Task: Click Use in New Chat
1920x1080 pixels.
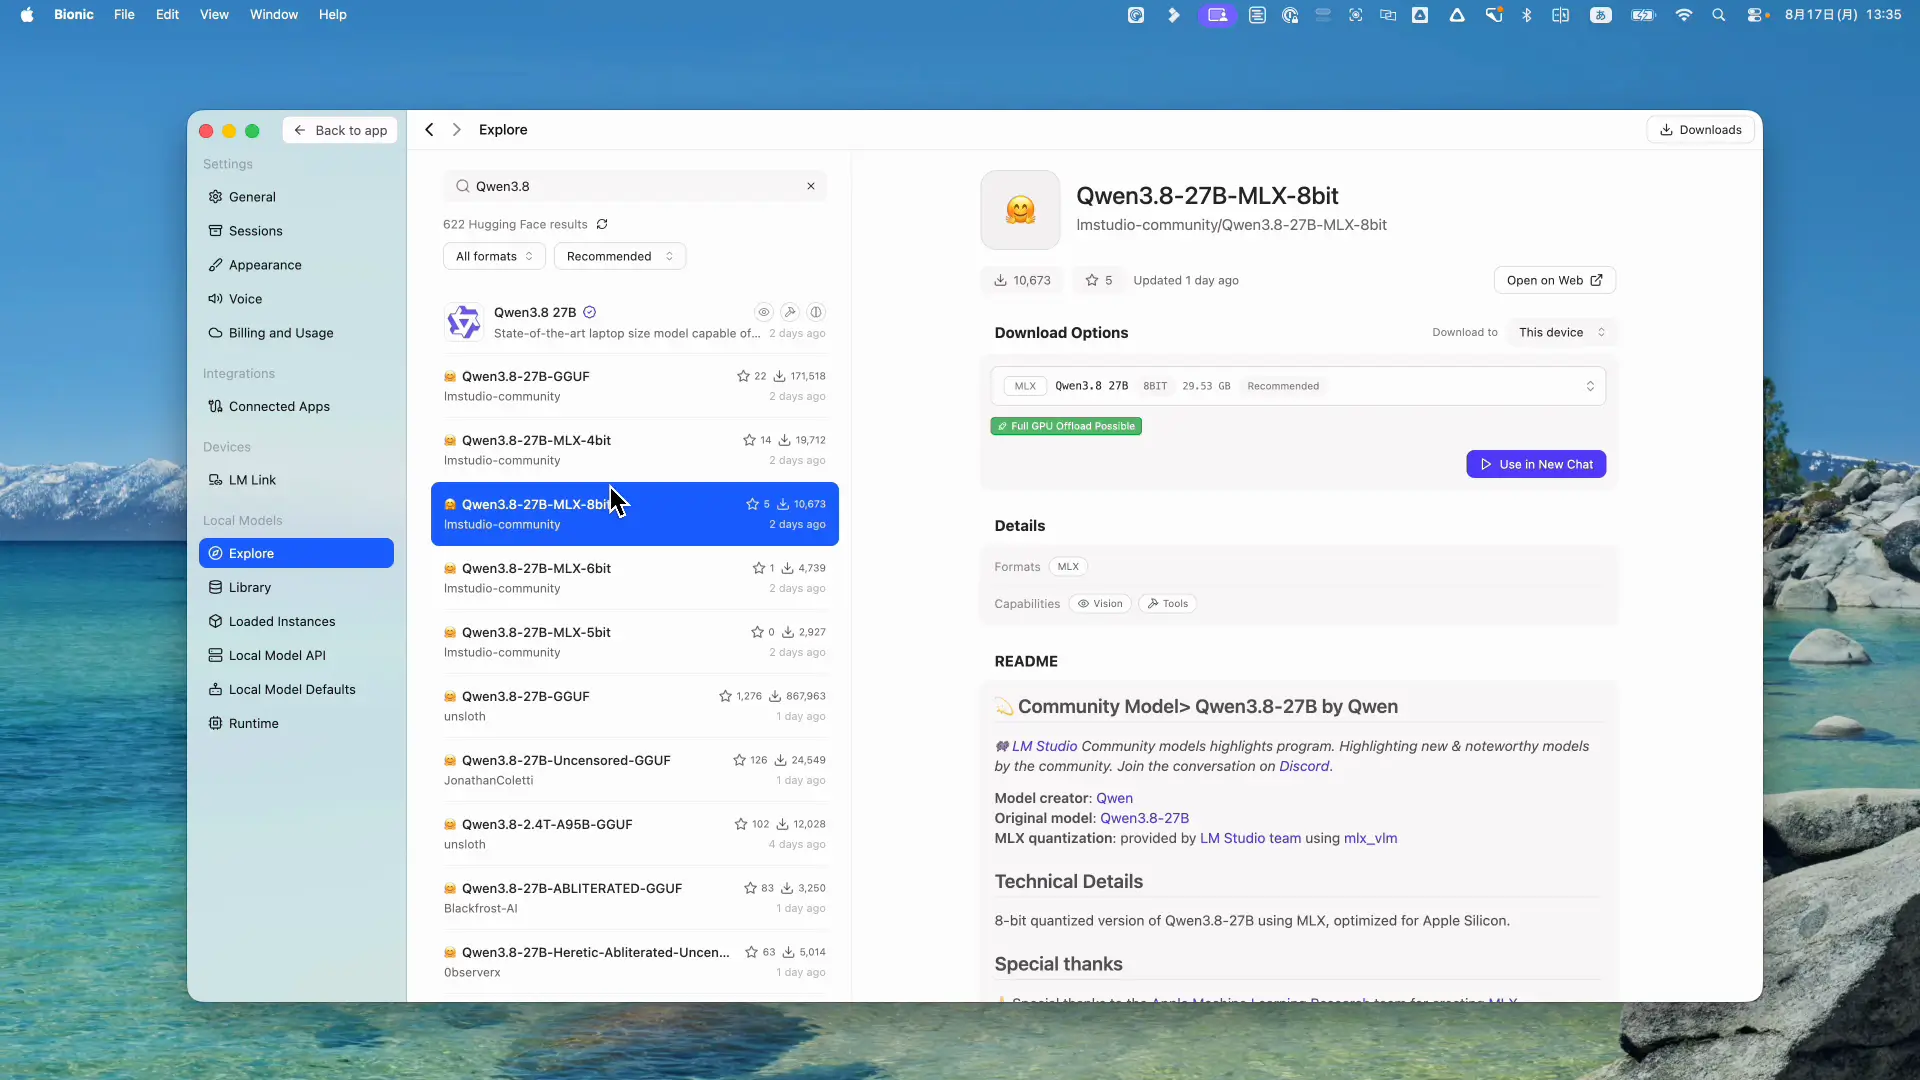Action: 1537,464
